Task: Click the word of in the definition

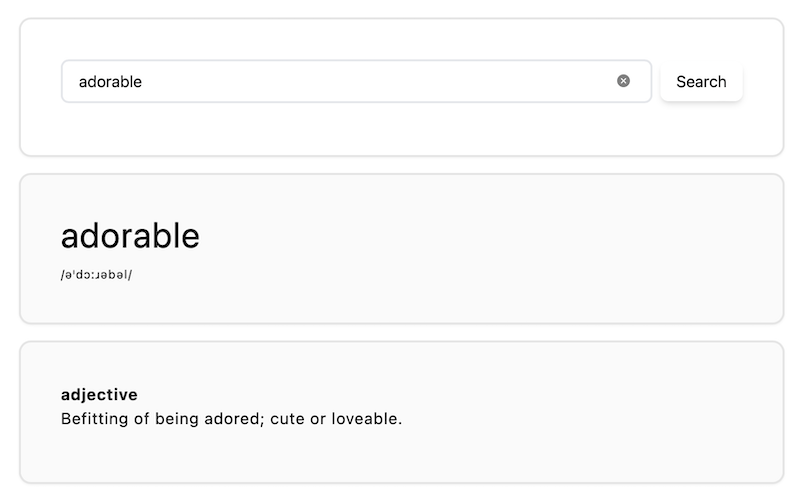Action: [141, 419]
